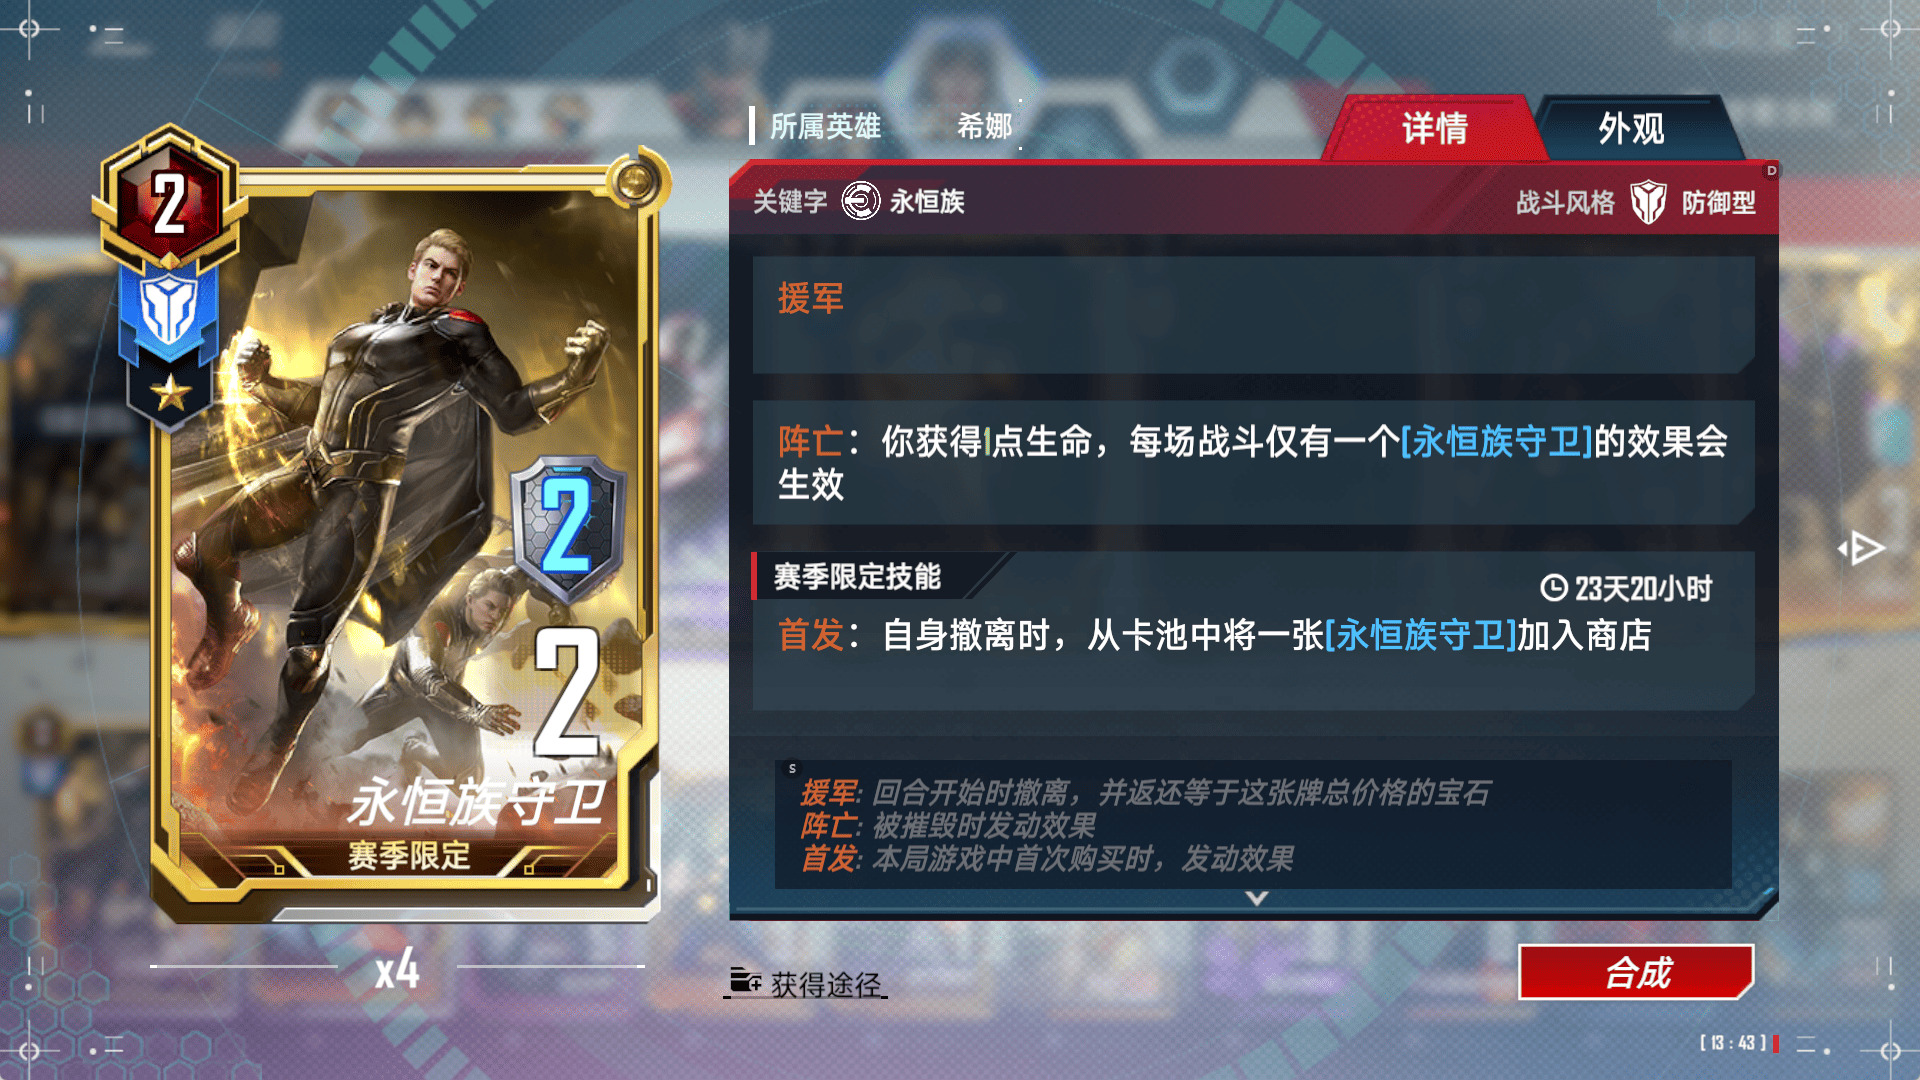Screen dimensions: 1920x1080
Task: Click the blue shield armor value badge
Action: click(x=567, y=527)
